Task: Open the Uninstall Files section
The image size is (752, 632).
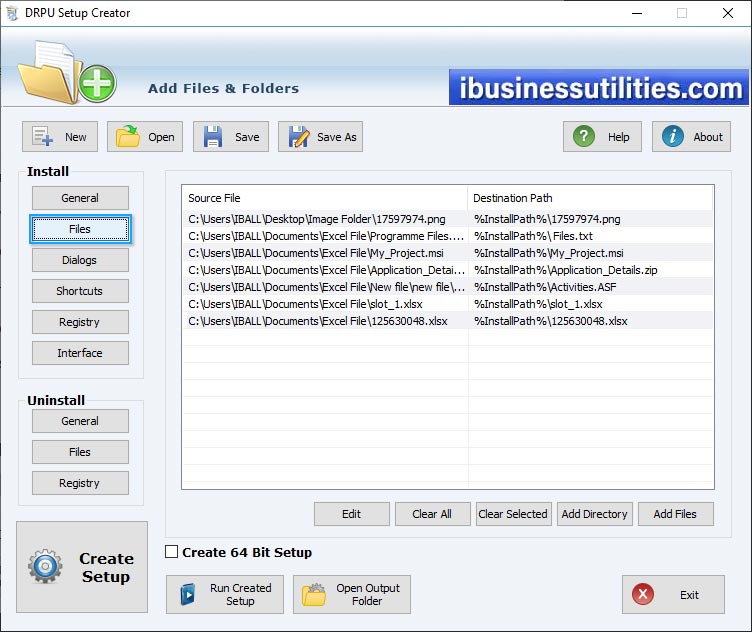Action: (x=80, y=452)
